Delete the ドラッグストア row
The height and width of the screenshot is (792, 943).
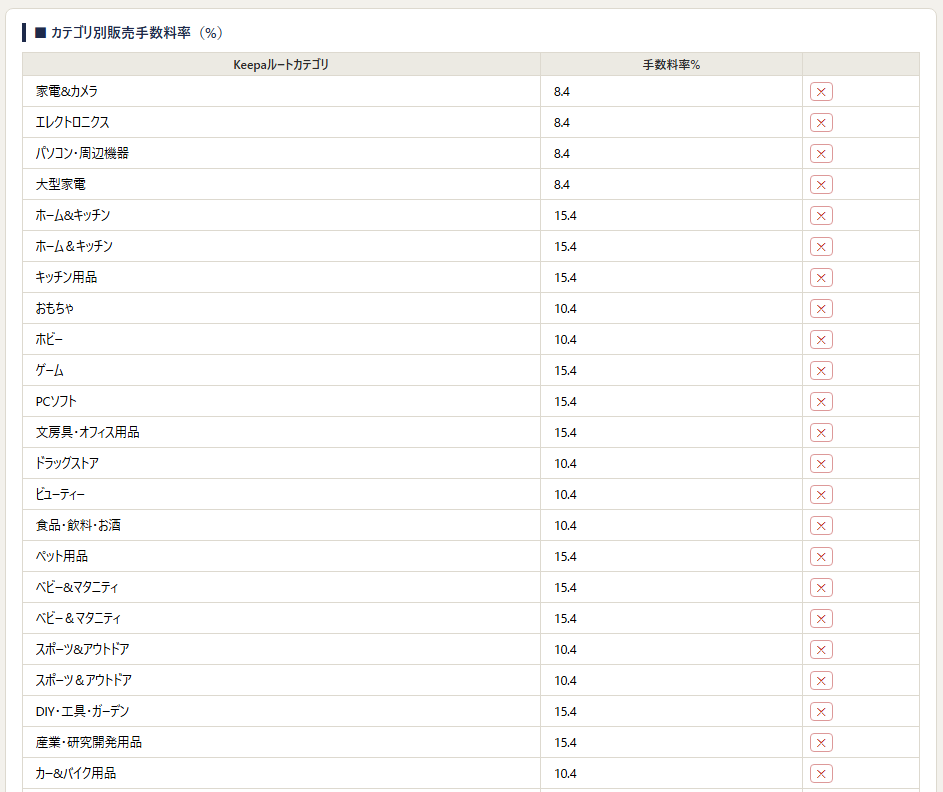coord(821,464)
